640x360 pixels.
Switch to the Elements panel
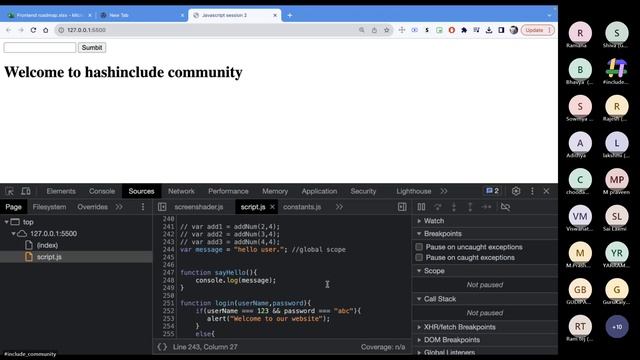[x=61, y=191]
